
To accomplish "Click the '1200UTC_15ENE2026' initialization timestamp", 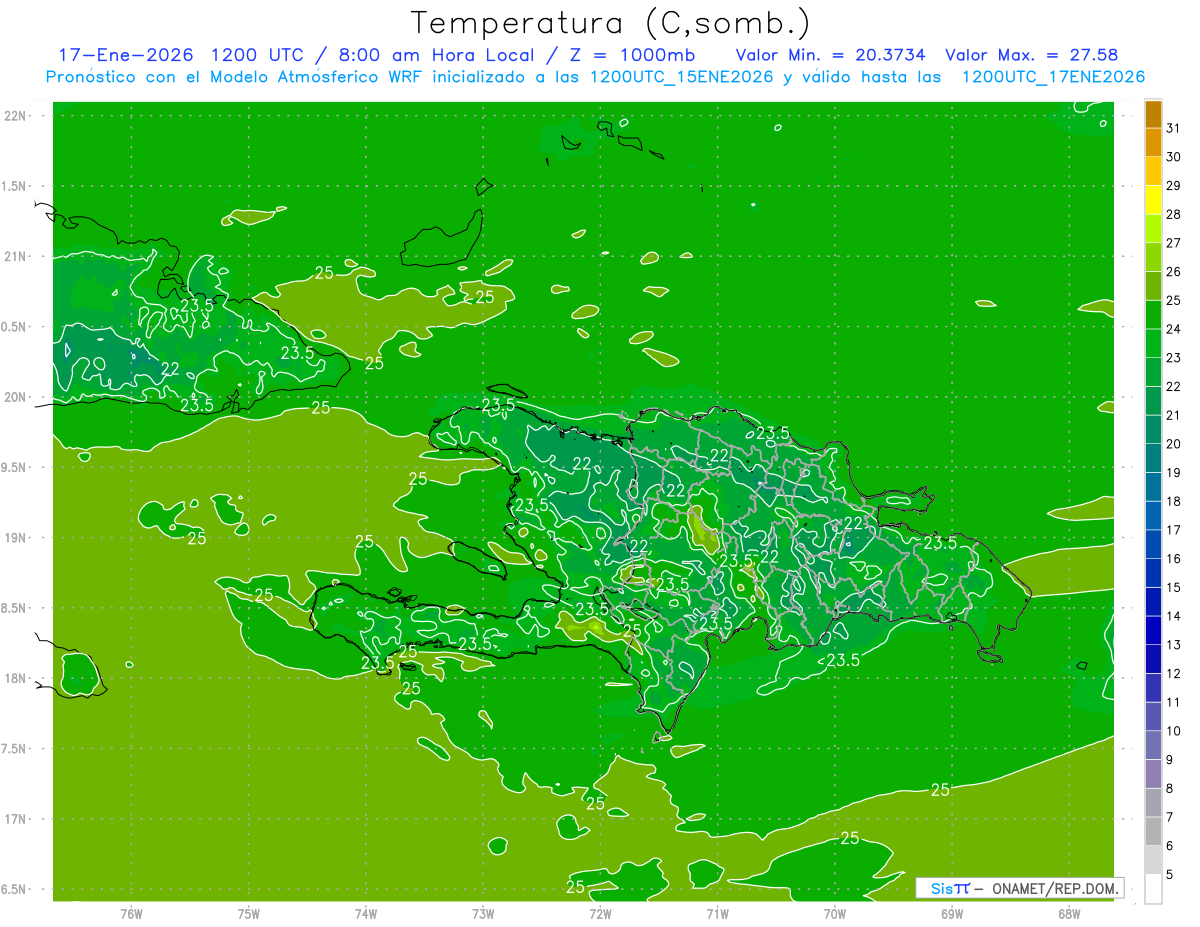I will [x=682, y=77].
